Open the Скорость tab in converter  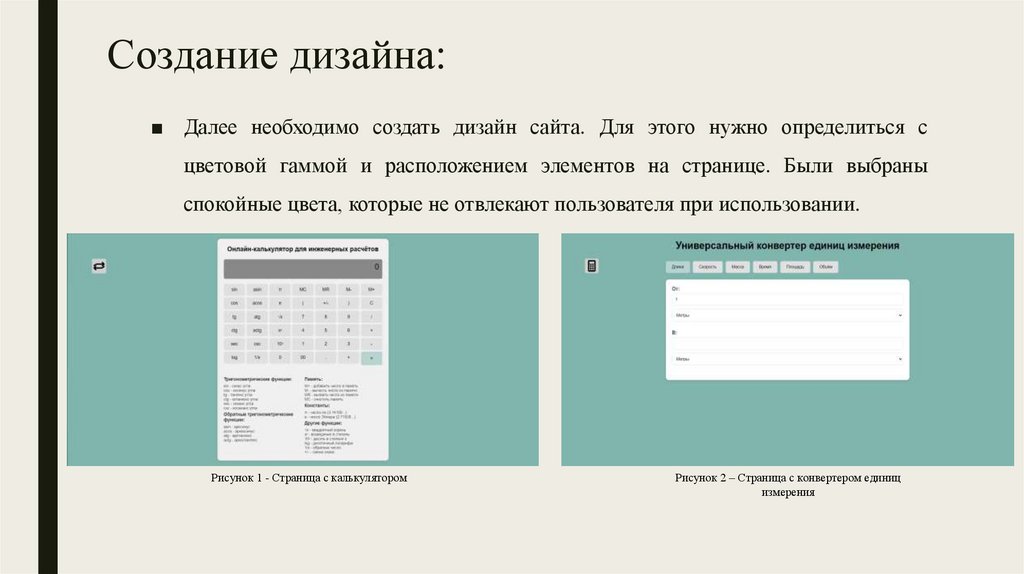pos(707,267)
